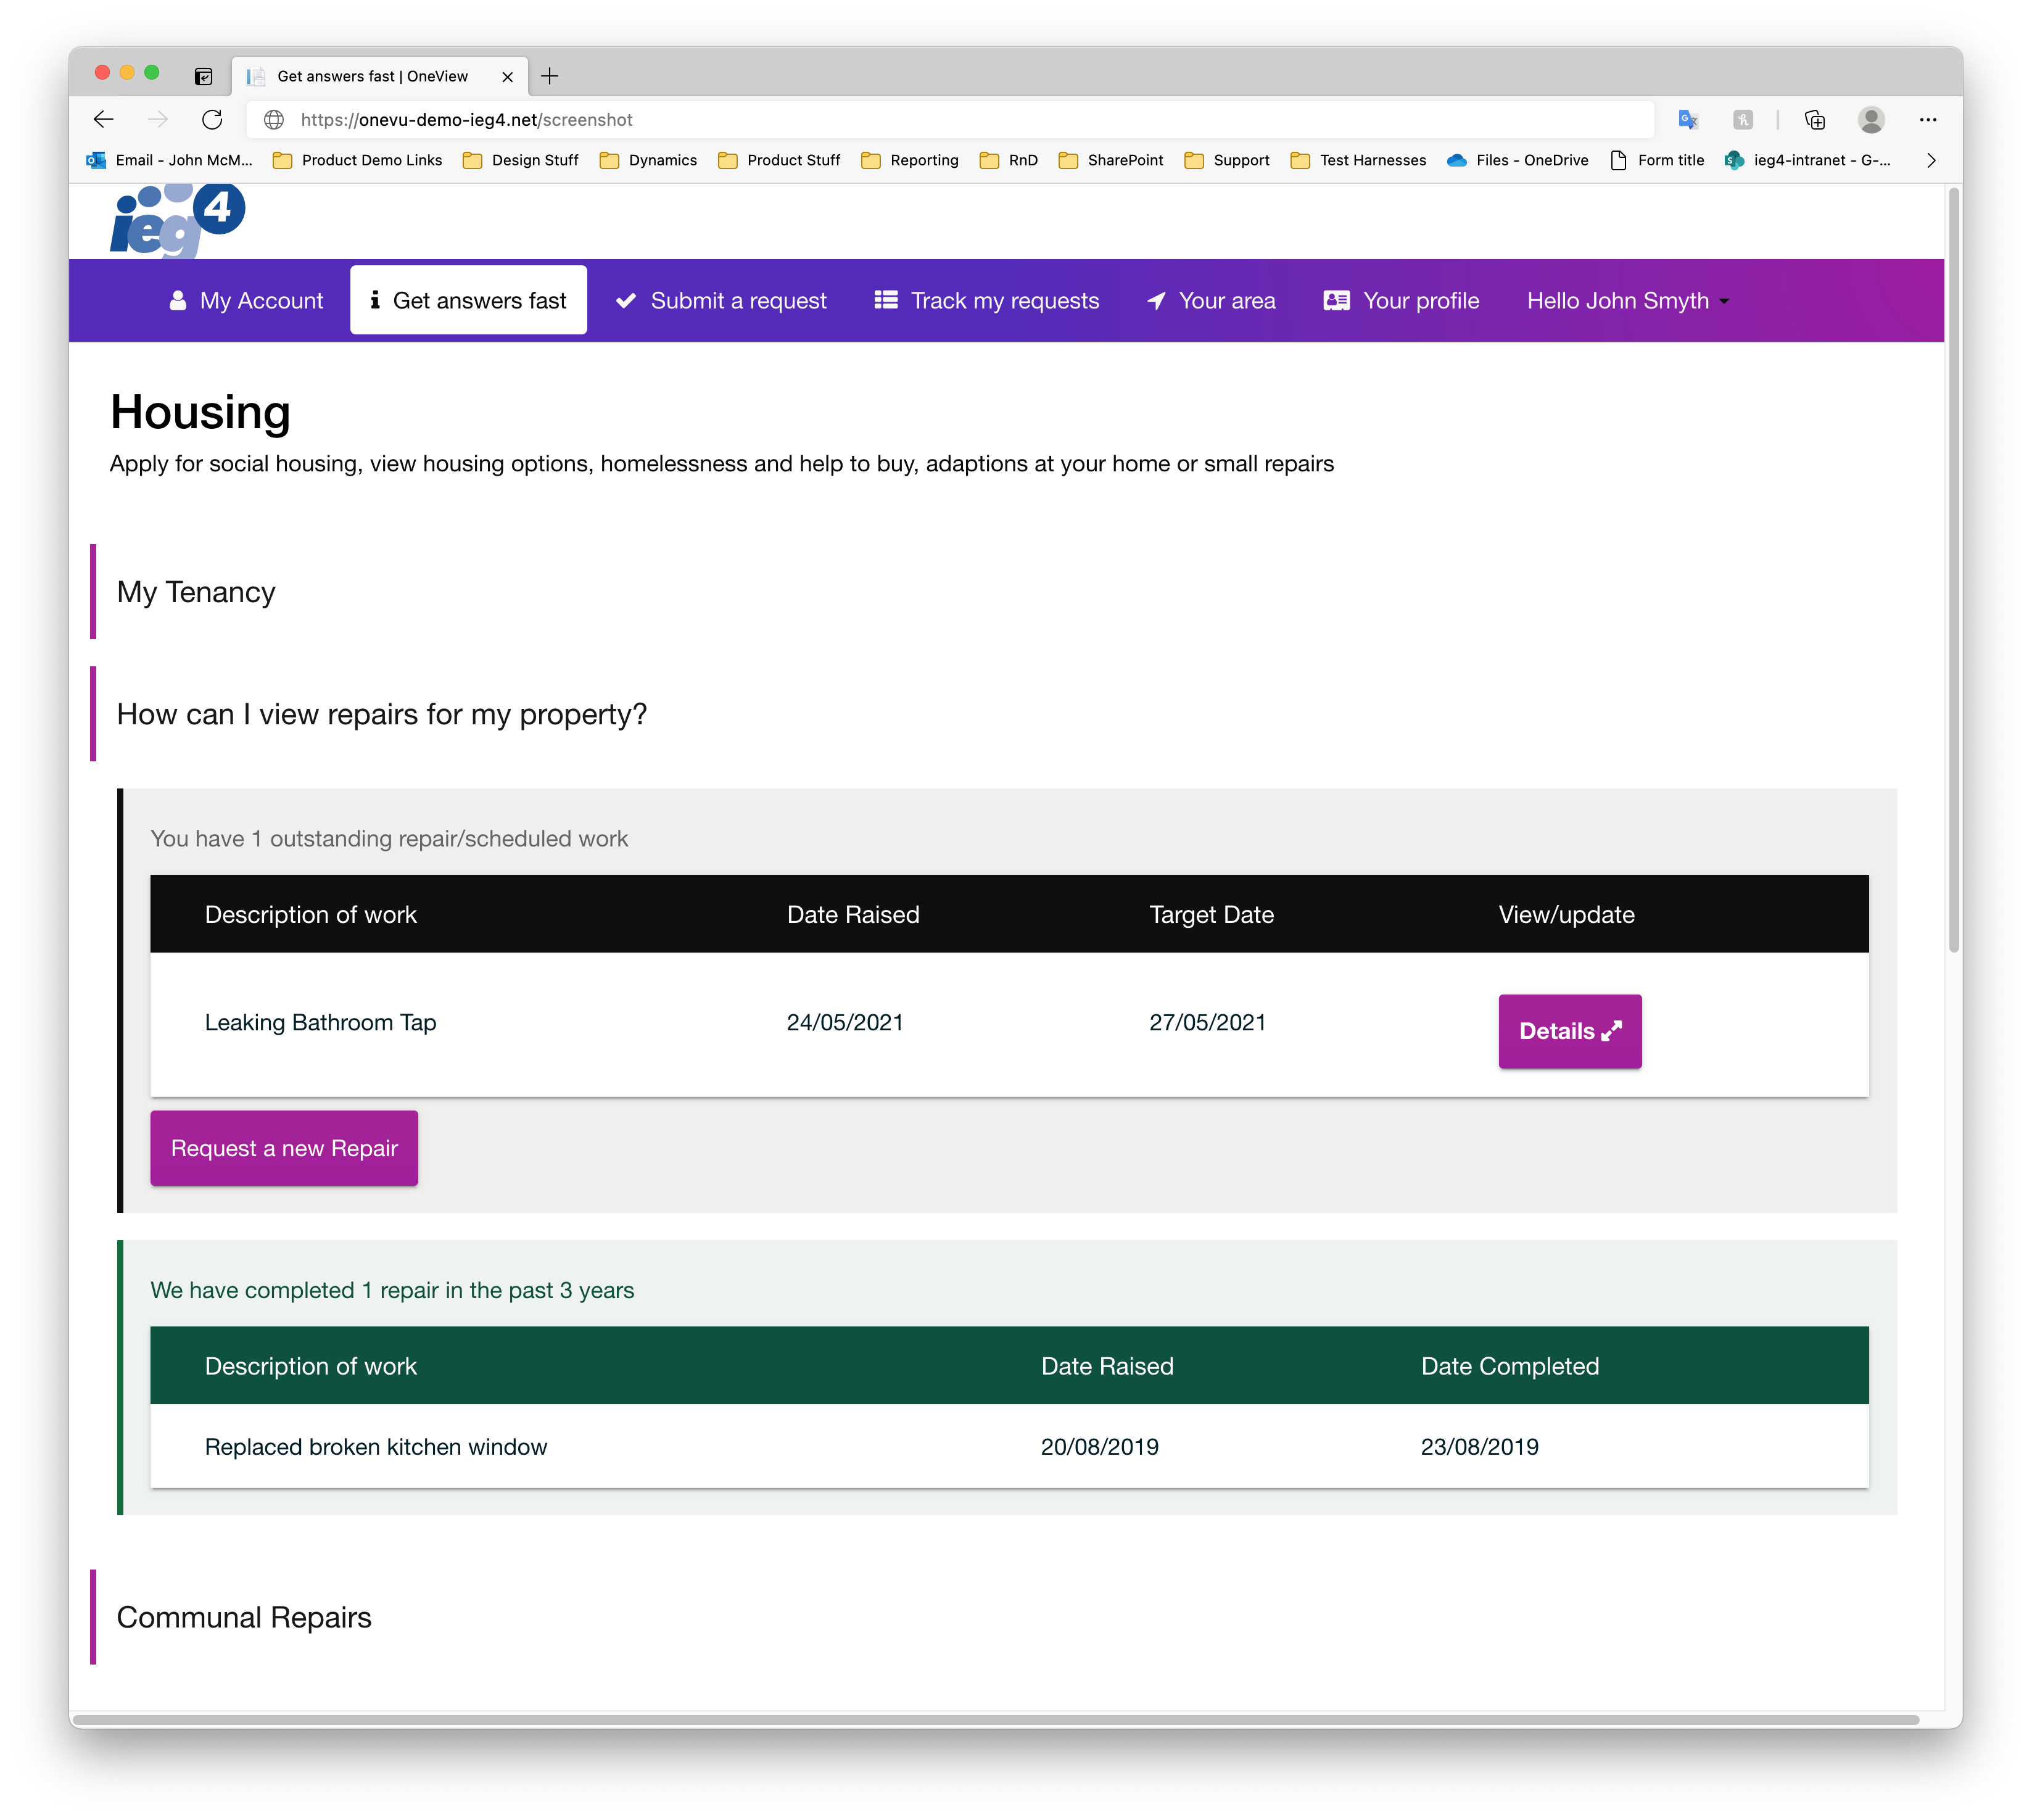This screenshot has height=1820, width=2032.
Task: Go to My Account in navigation
Action: point(246,301)
